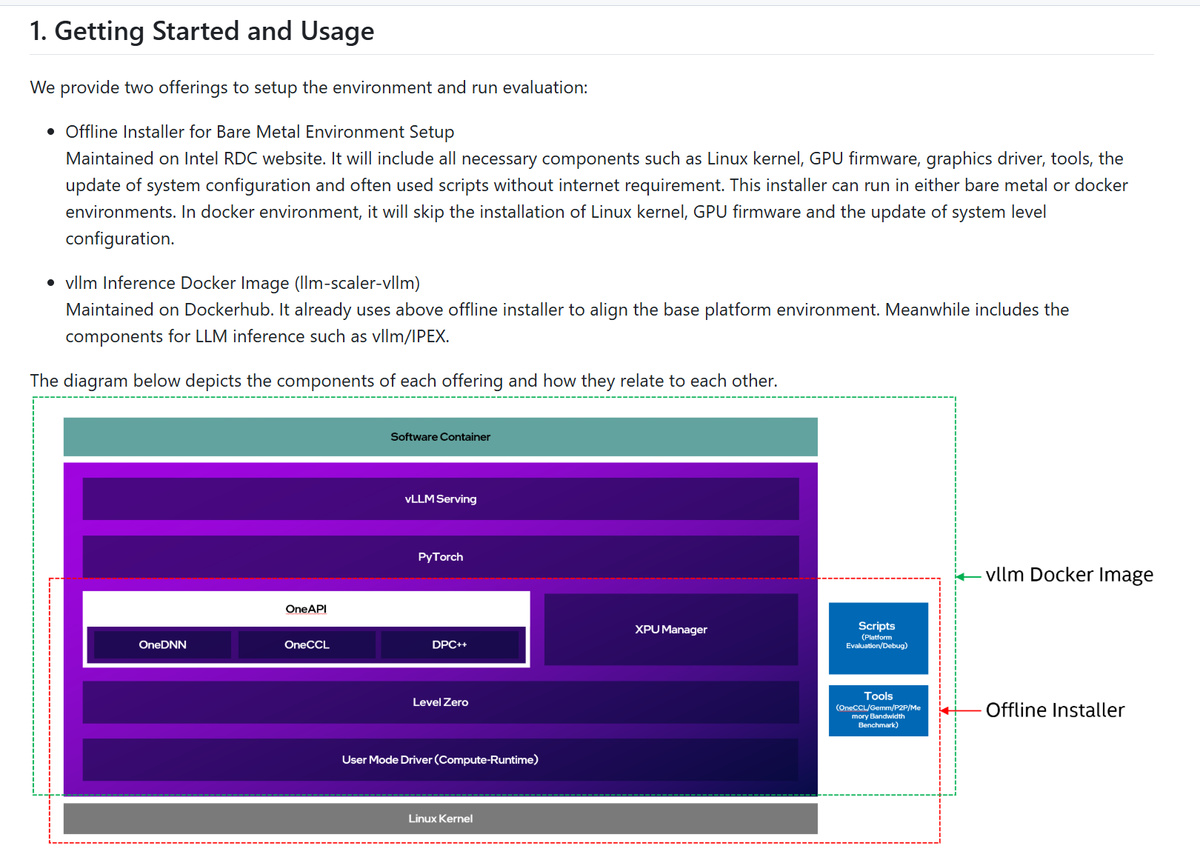1200x860 pixels.
Task: Click the blue Scripts box
Action: (878, 638)
